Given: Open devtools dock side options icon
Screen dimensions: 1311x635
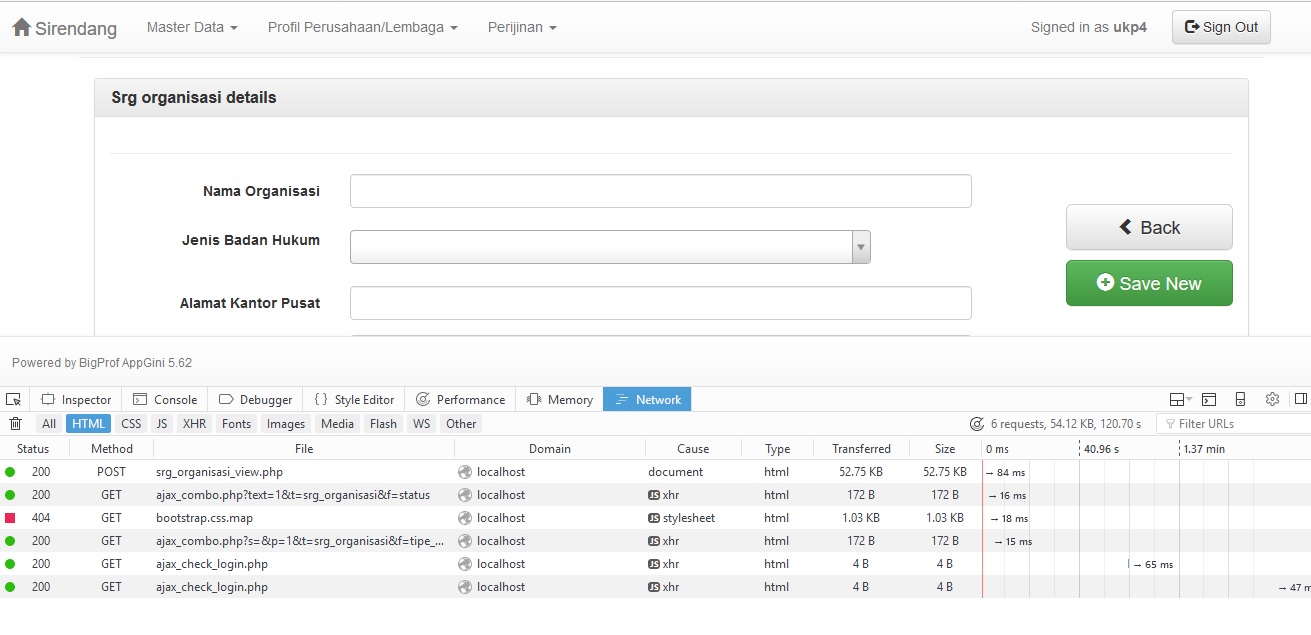Looking at the screenshot, I should 1181,399.
